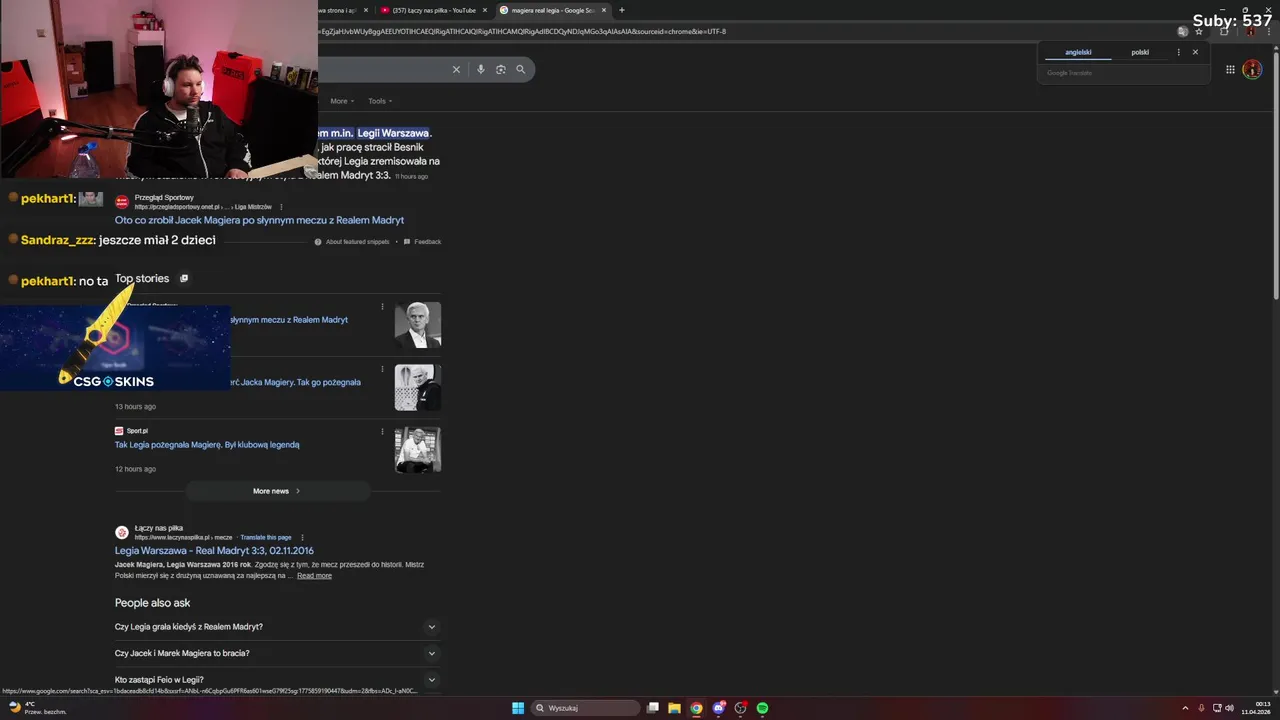Open 'Oto co zrobił Jacek Magiera' headline link
Screen dimensions: 1280x720
(x=259, y=220)
